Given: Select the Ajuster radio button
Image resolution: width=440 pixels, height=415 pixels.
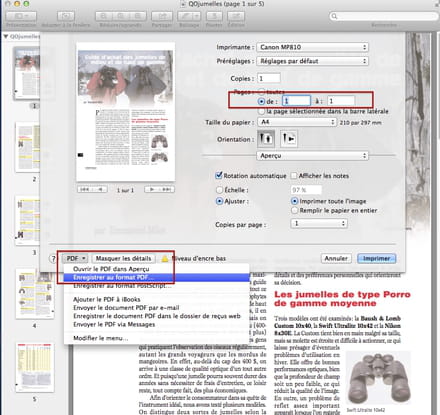Looking at the screenshot, I should click(x=219, y=201).
